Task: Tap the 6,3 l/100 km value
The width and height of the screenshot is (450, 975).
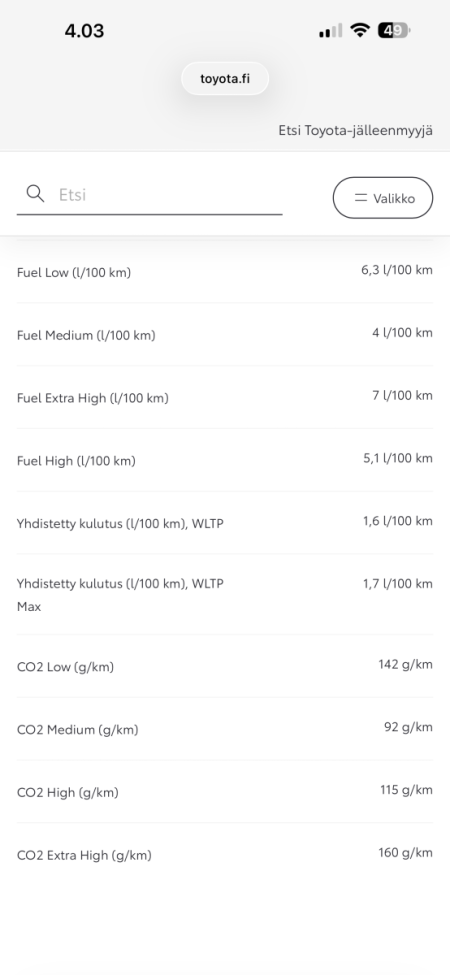Action: tap(397, 270)
